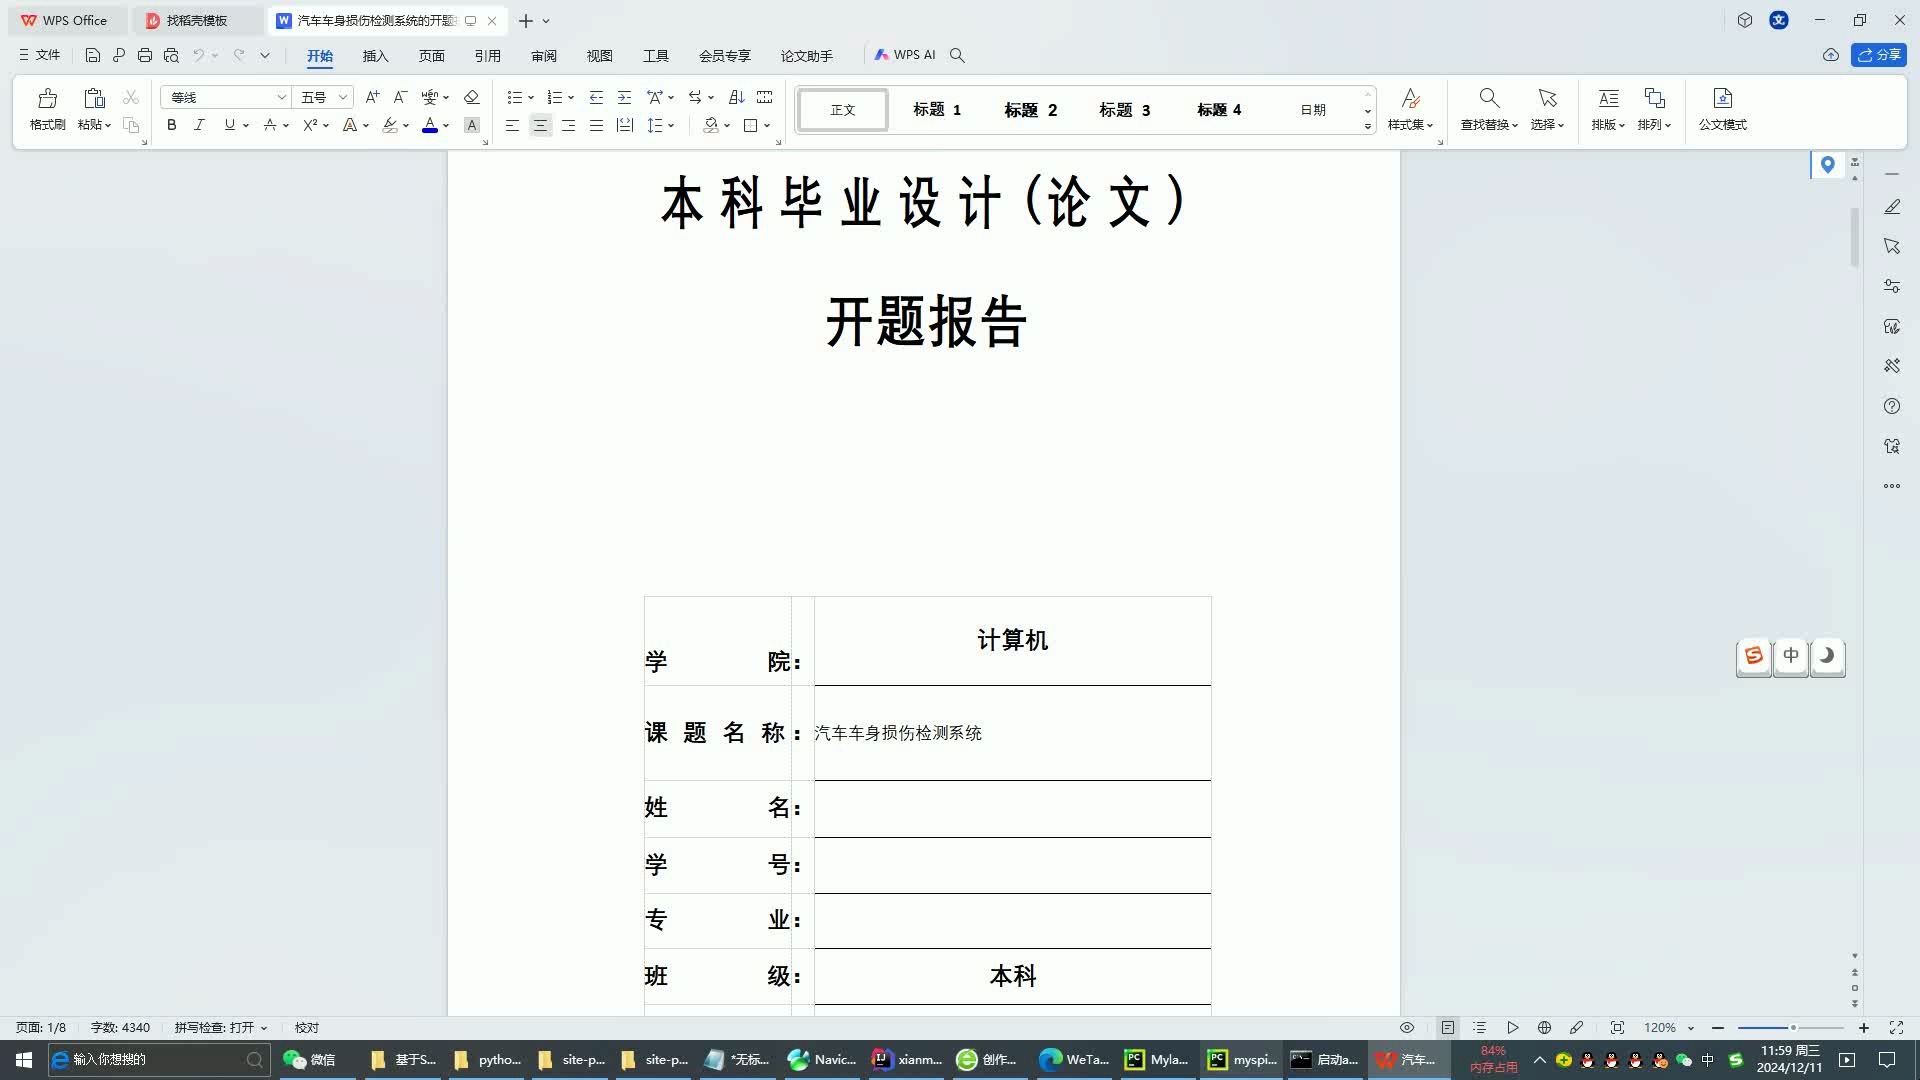
Task: Click the search magnifier next to WPS AI
Action: [957, 55]
